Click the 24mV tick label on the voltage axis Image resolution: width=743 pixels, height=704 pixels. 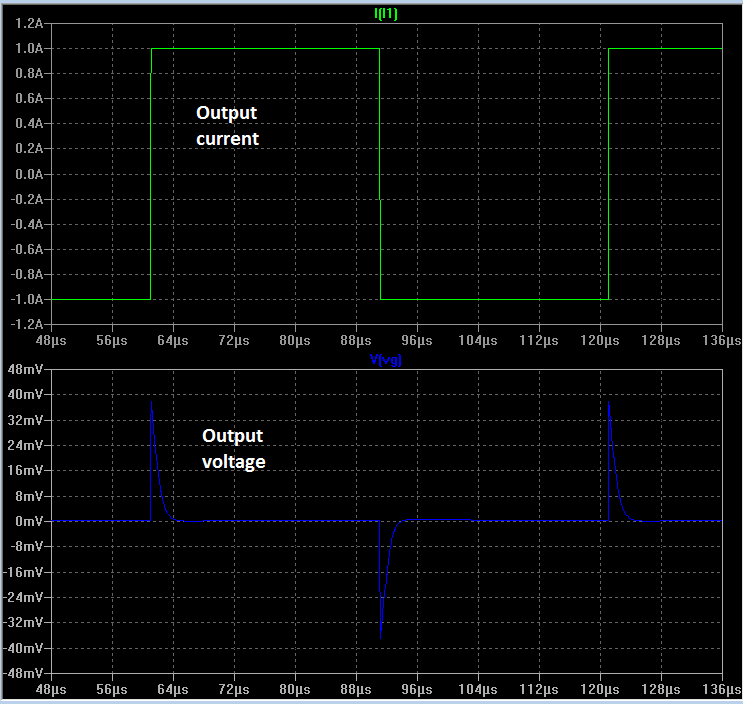[26, 445]
